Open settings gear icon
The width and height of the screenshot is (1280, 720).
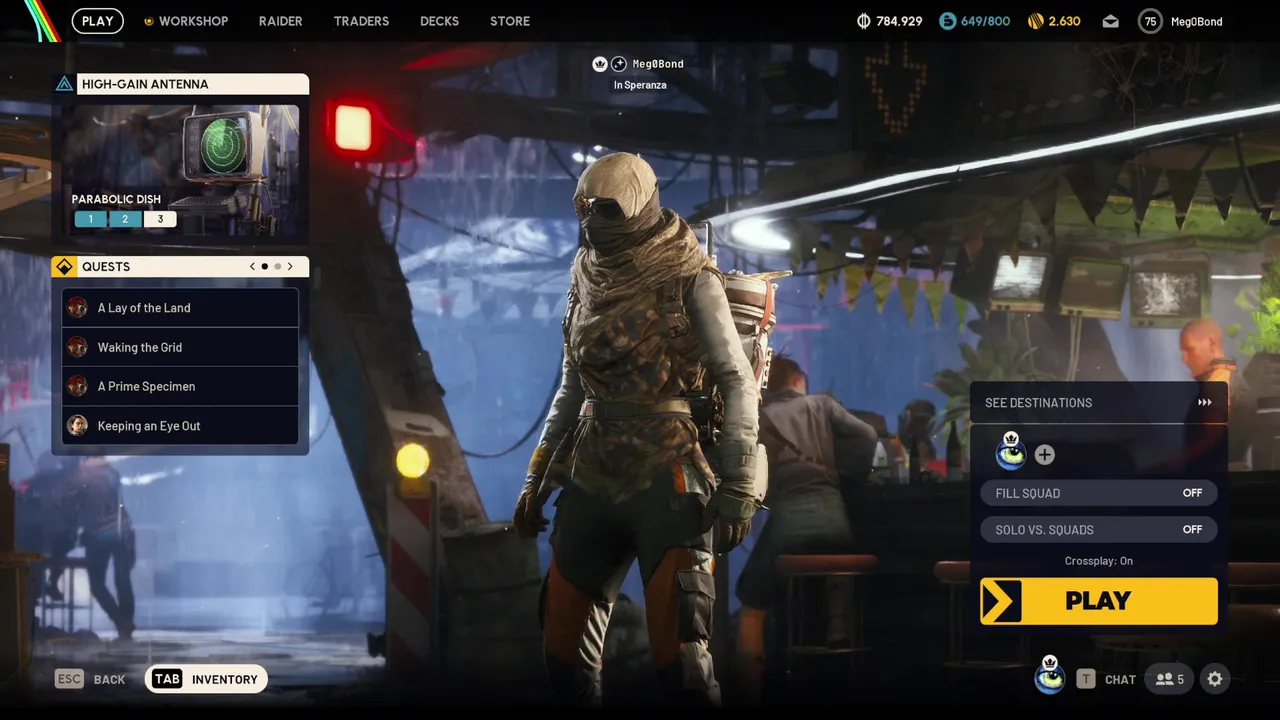[1215, 679]
